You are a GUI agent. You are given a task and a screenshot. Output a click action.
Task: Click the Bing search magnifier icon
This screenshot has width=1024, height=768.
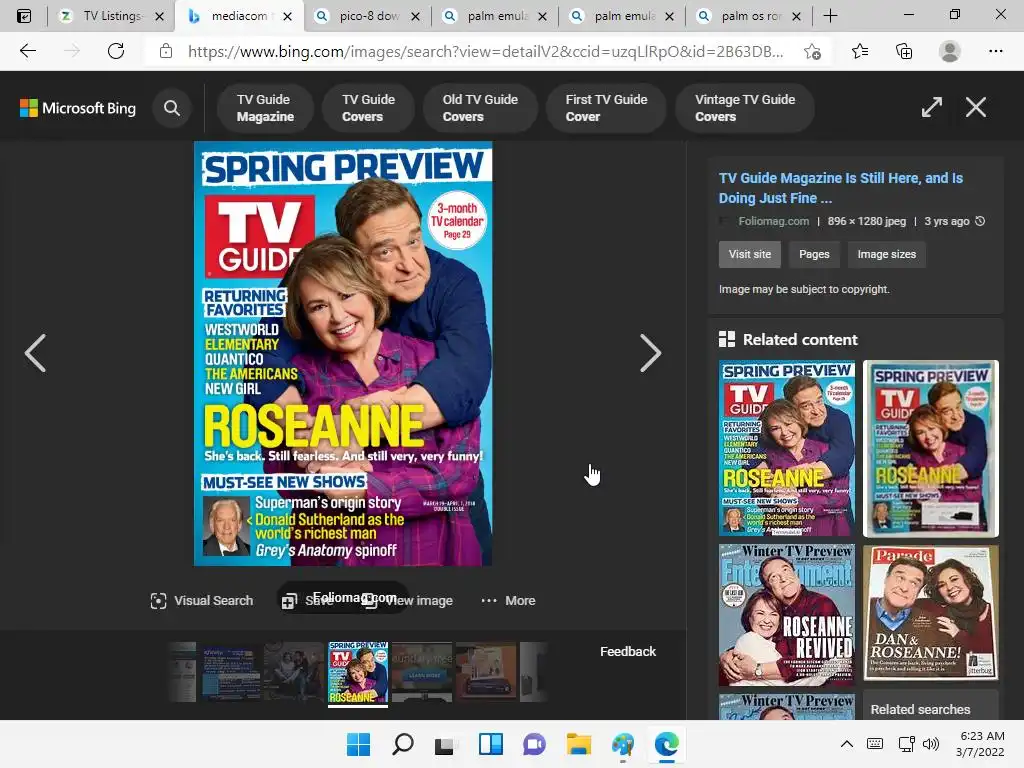tap(172, 108)
